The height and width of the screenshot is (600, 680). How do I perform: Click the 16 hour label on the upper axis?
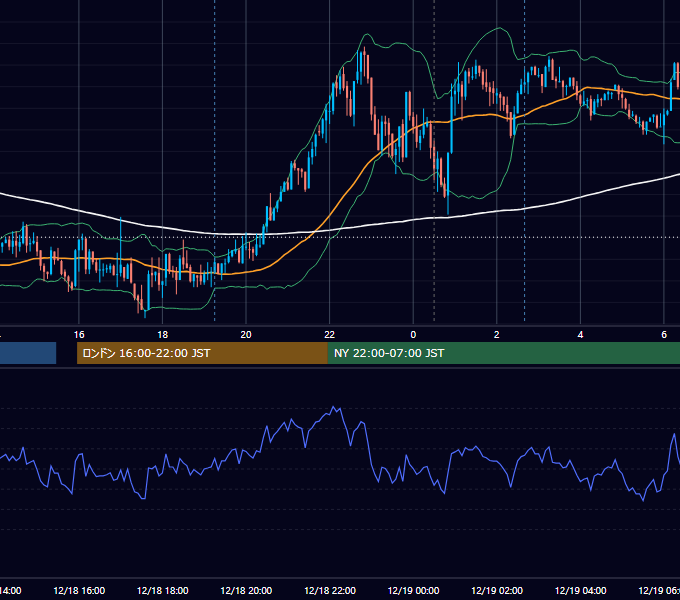pyautogui.click(x=79, y=335)
